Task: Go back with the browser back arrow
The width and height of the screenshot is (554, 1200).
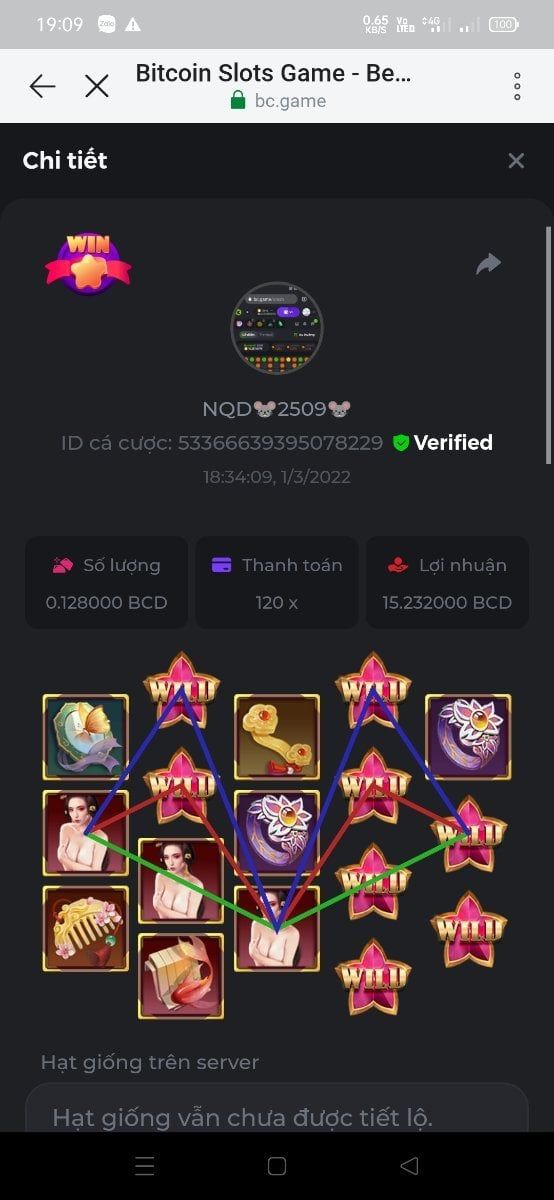Action: (x=42, y=86)
